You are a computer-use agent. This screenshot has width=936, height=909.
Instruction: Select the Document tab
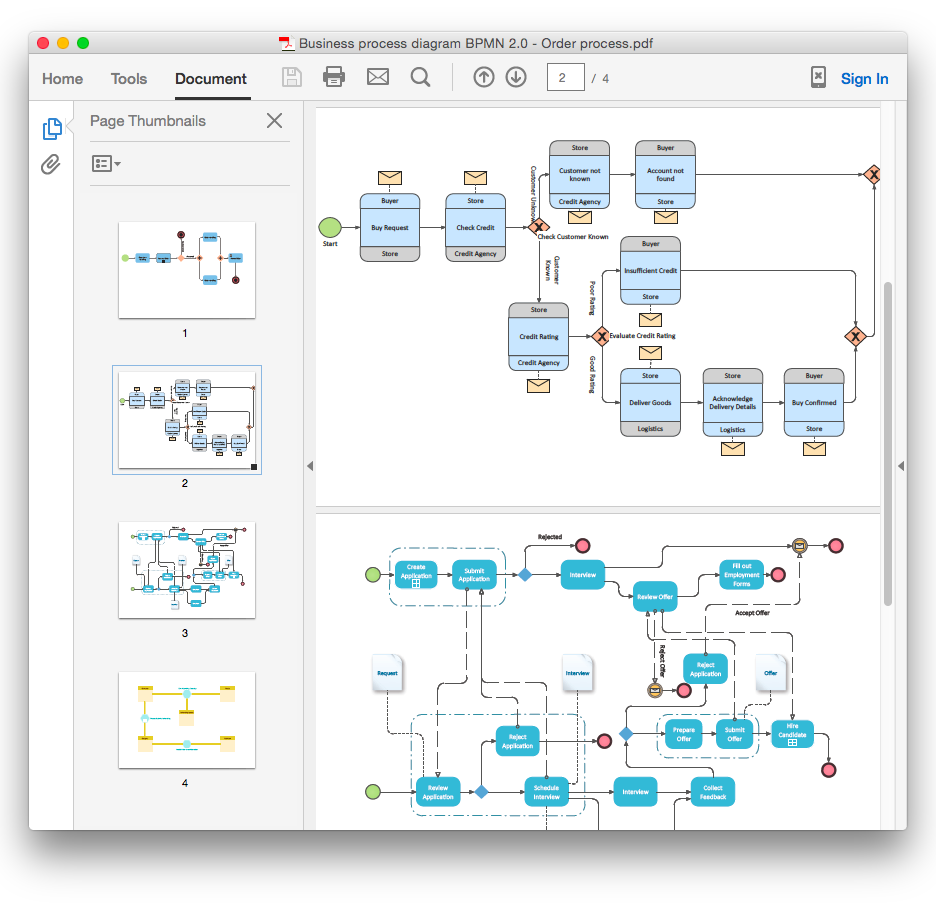pyautogui.click(x=211, y=78)
